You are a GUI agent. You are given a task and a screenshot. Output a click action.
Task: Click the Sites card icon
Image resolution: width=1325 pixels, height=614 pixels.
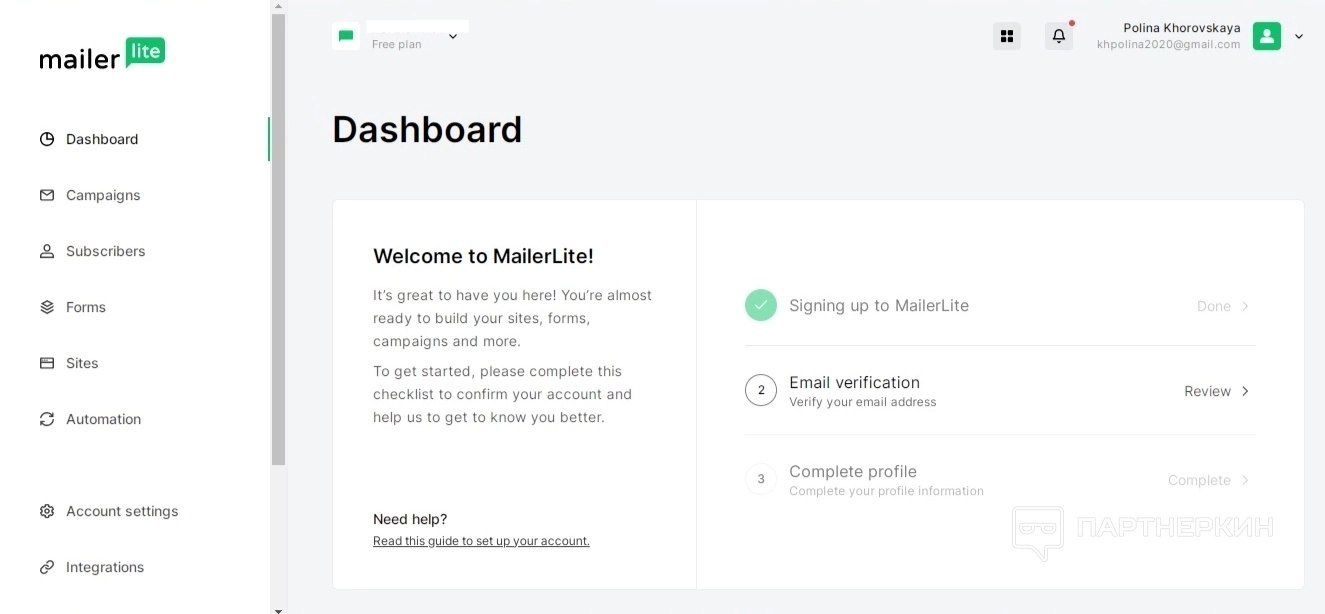pyautogui.click(x=47, y=363)
